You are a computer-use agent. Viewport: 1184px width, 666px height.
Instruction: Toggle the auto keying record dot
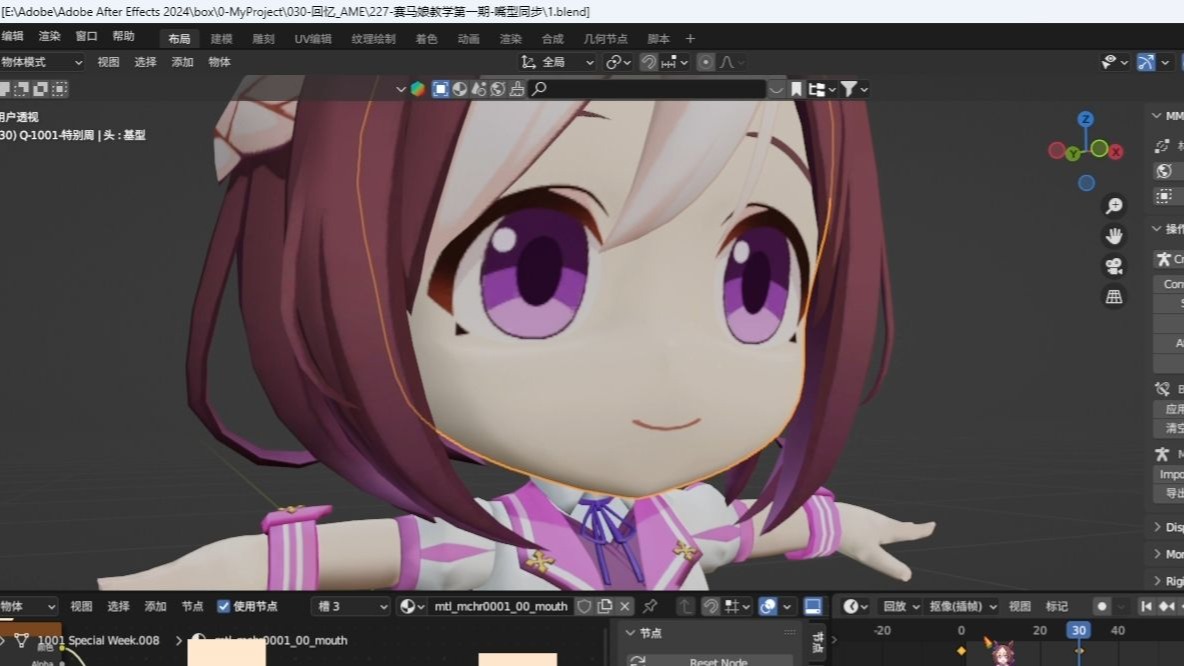pyautogui.click(x=1102, y=606)
